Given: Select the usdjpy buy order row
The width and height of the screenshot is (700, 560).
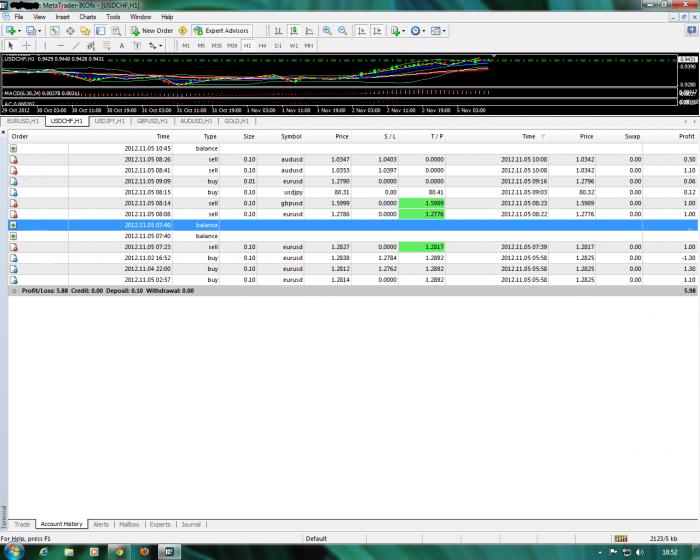Looking at the screenshot, I should 353,192.
